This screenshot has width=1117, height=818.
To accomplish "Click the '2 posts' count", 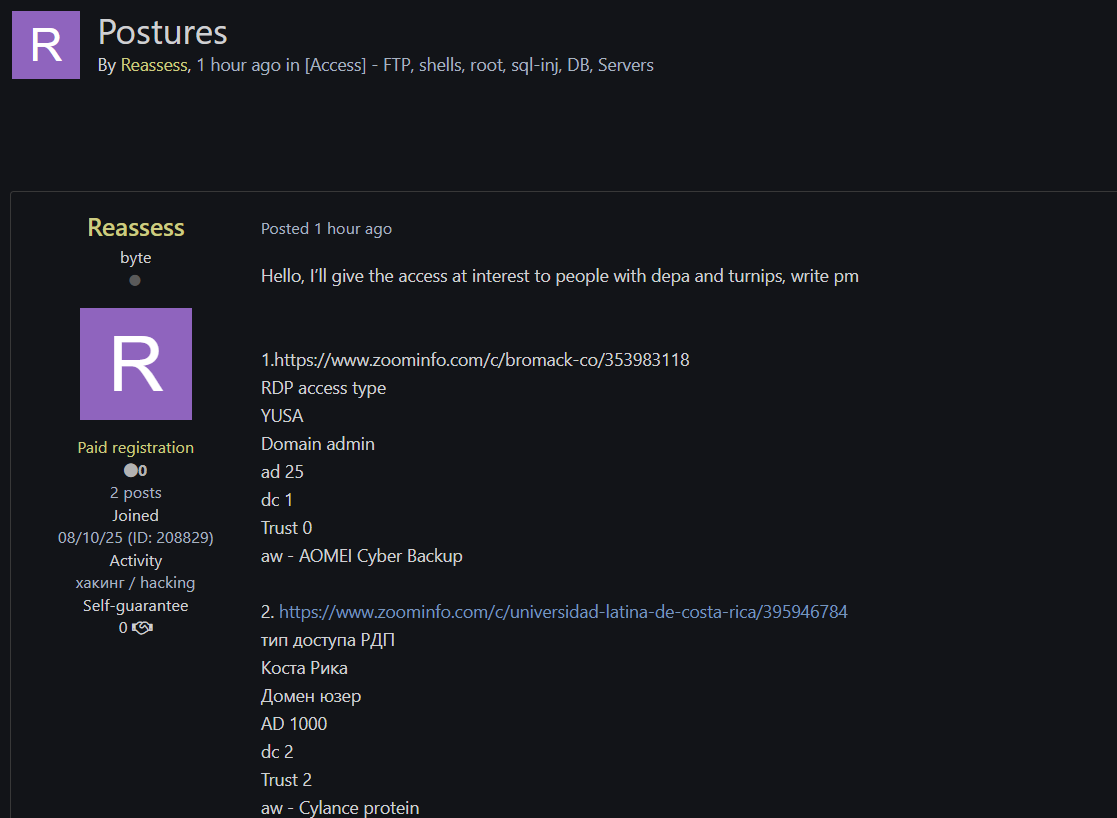I will (x=136, y=493).
